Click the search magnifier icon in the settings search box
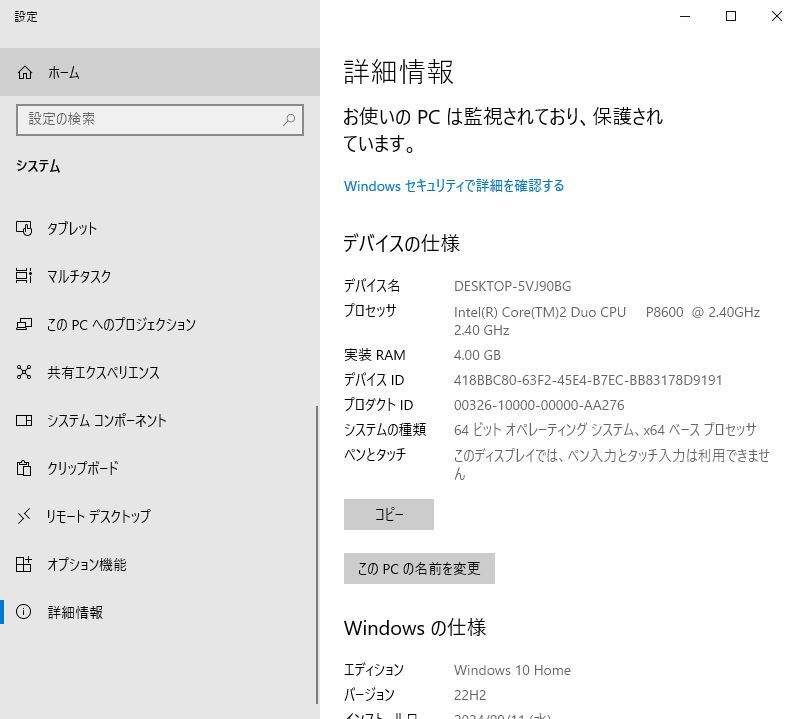Viewport: 800px width, 719px height. [x=289, y=120]
